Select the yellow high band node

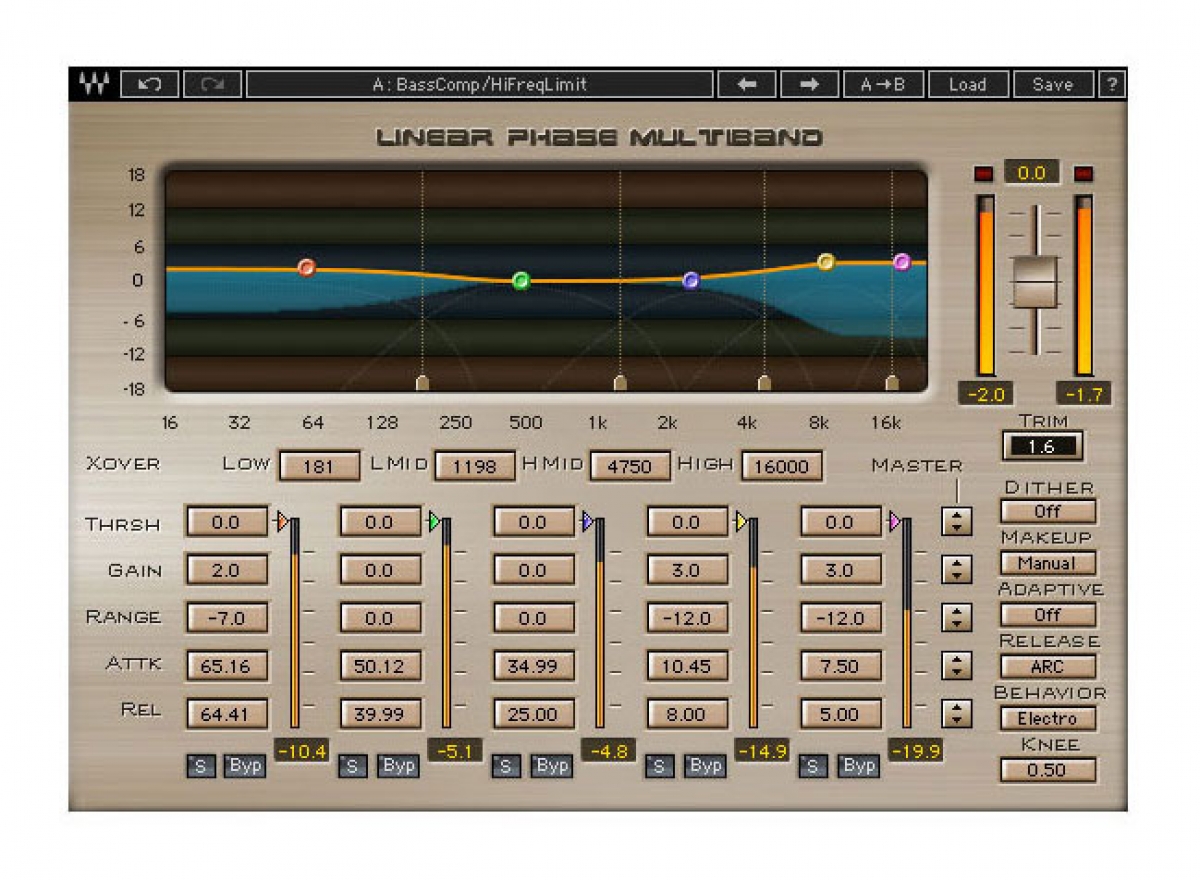(826, 262)
